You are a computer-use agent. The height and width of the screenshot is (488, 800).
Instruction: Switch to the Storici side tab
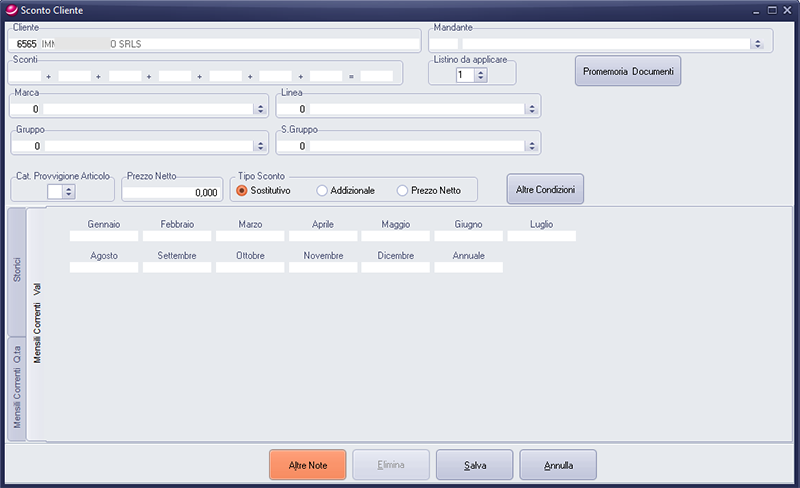[16, 272]
